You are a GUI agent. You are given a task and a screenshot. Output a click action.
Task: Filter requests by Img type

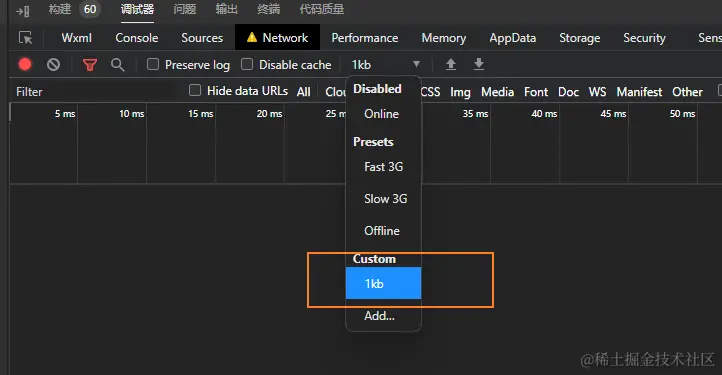[x=460, y=92]
